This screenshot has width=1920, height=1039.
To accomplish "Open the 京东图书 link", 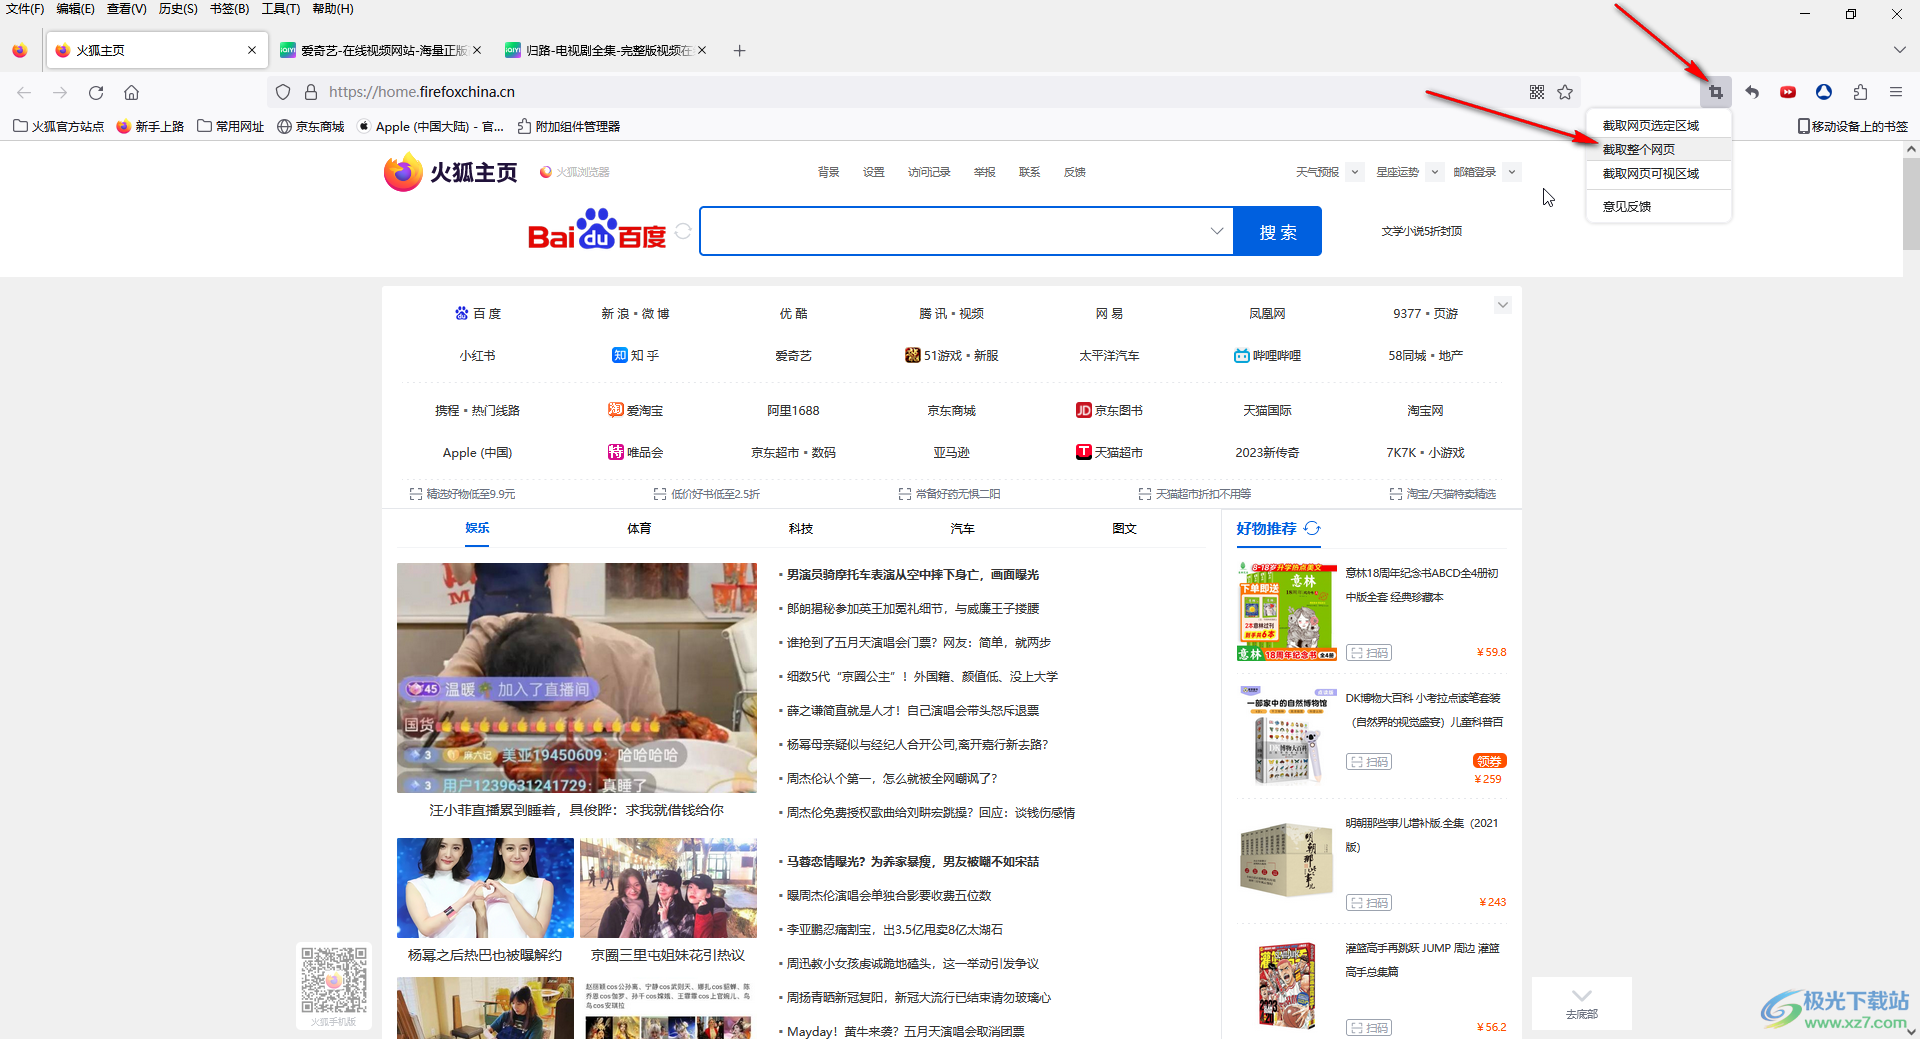I will 1109,410.
